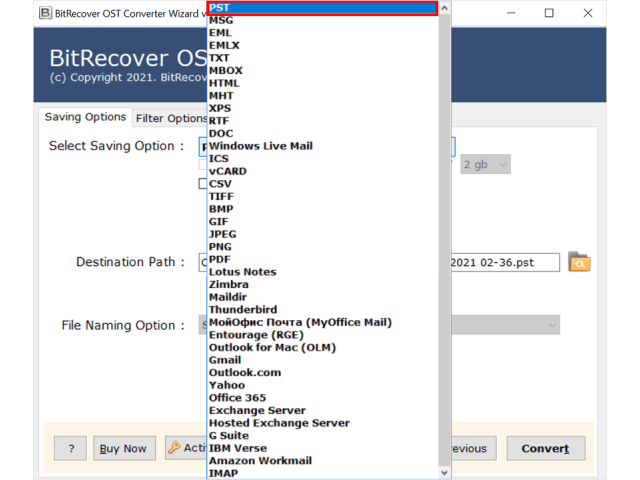Select Outlook for Mac (OLM)
This screenshot has height=480, width=640.
322,348
